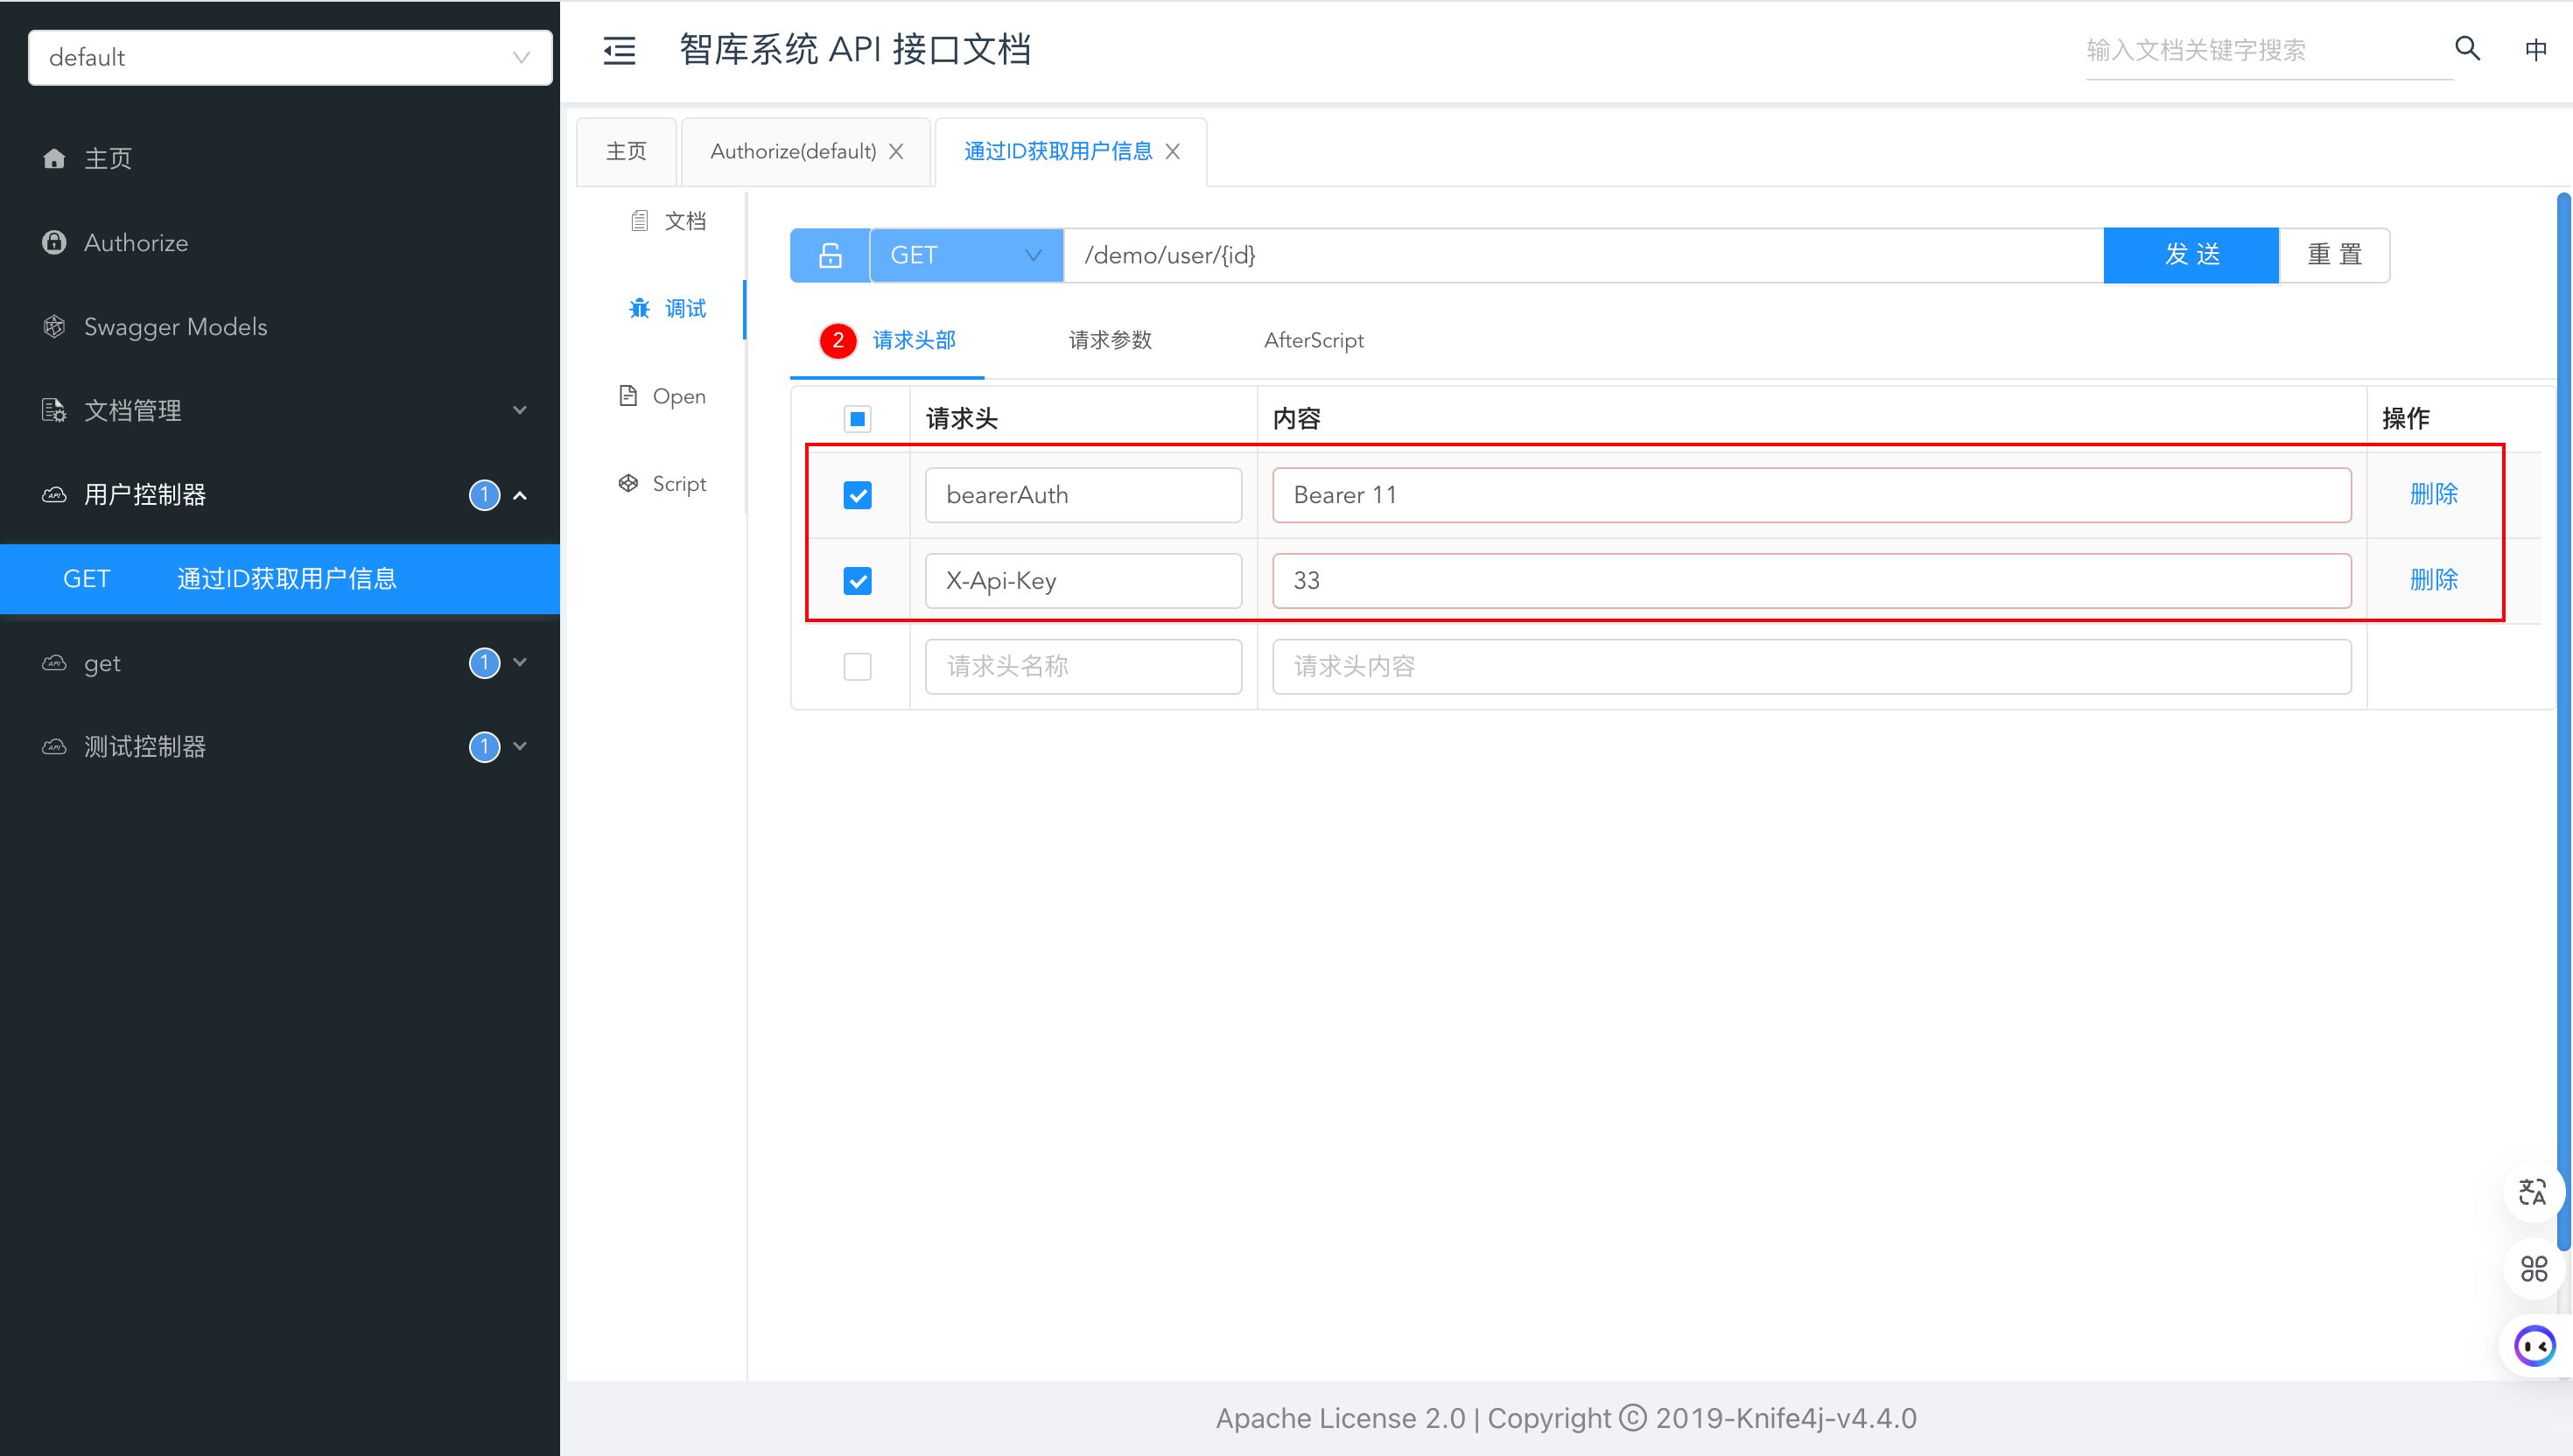This screenshot has width=2573, height=1456.
Task: Click the 33 content field
Action: coord(1811,580)
